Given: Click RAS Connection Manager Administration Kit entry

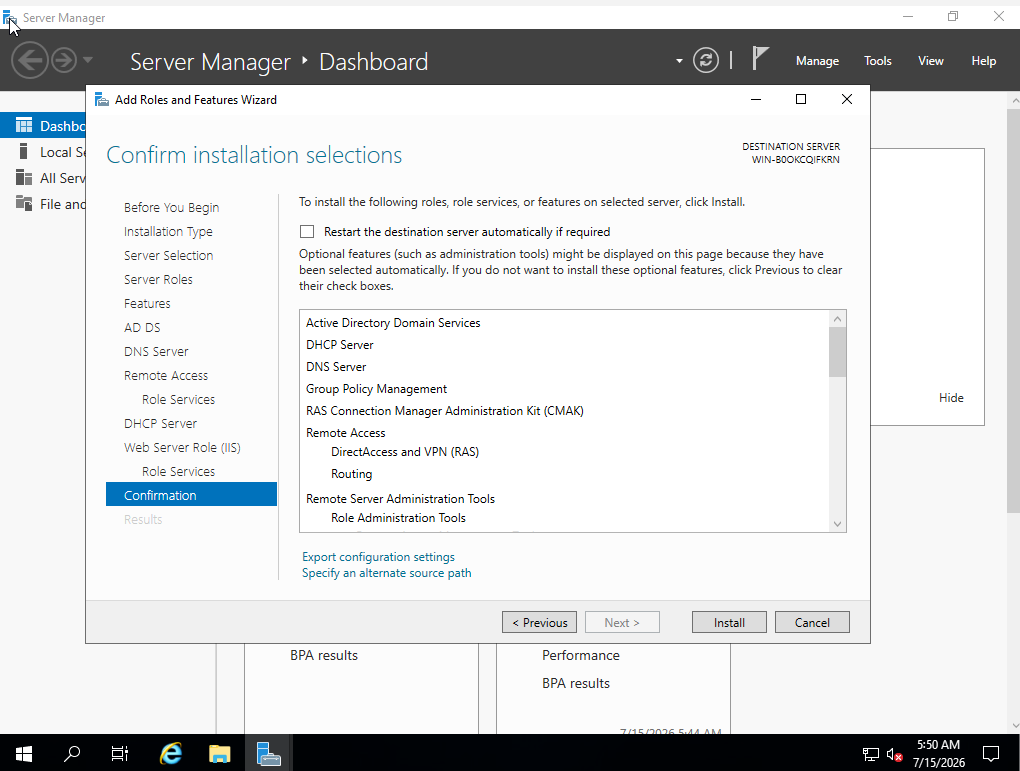Looking at the screenshot, I should (x=444, y=411).
